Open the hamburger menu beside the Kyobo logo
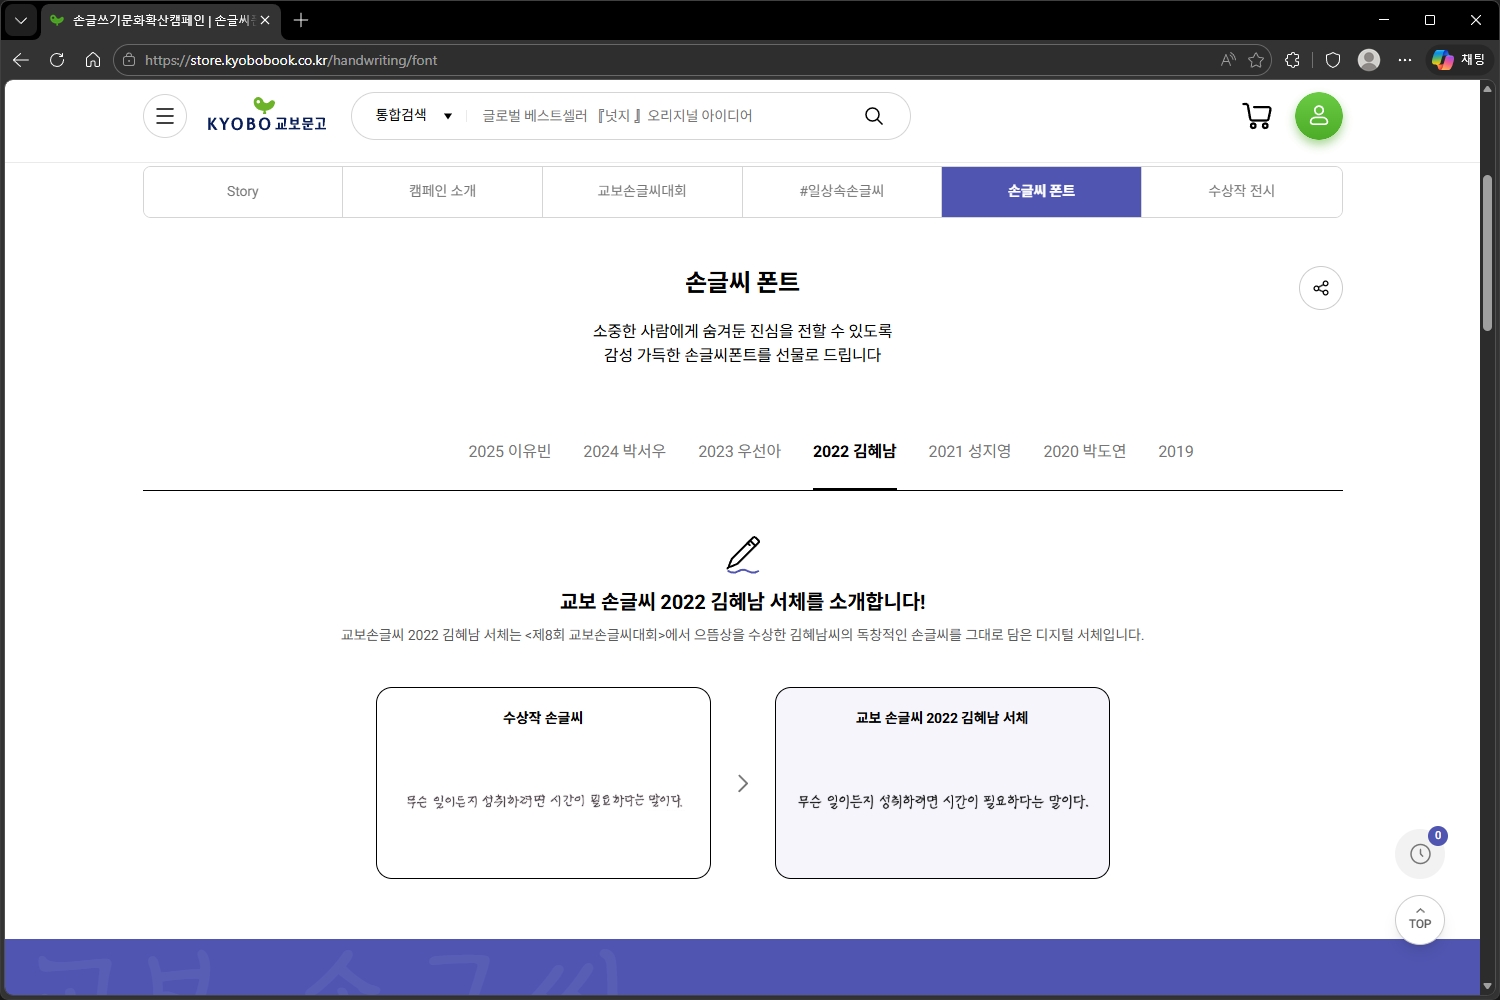This screenshot has height=1000, width=1500. click(165, 116)
